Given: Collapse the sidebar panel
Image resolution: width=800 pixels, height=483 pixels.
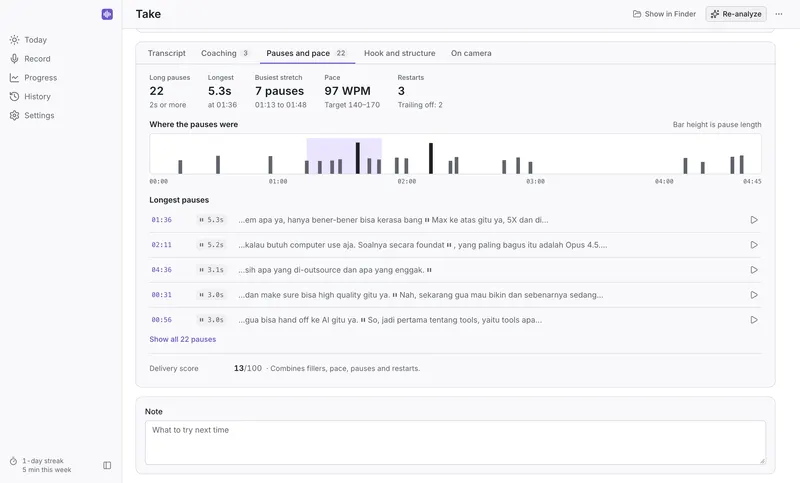Looking at the screenshot, I should [x=107, y=465].
